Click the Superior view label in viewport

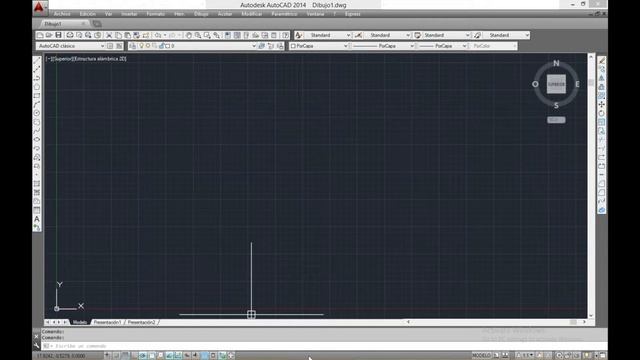coord(63,59)
